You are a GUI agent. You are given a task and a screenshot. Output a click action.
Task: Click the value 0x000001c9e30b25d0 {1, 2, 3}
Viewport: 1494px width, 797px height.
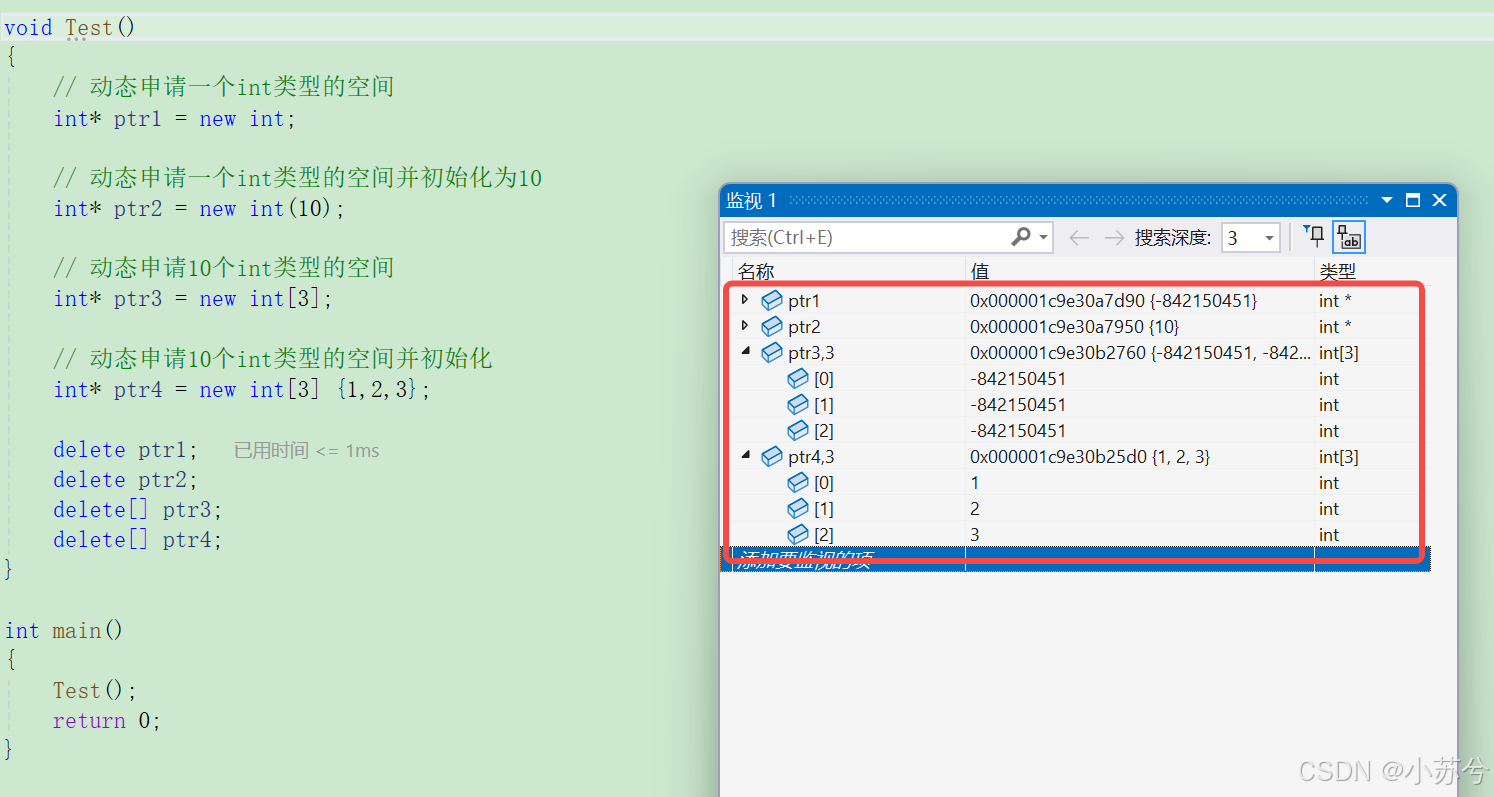(x=1090, y=456)
